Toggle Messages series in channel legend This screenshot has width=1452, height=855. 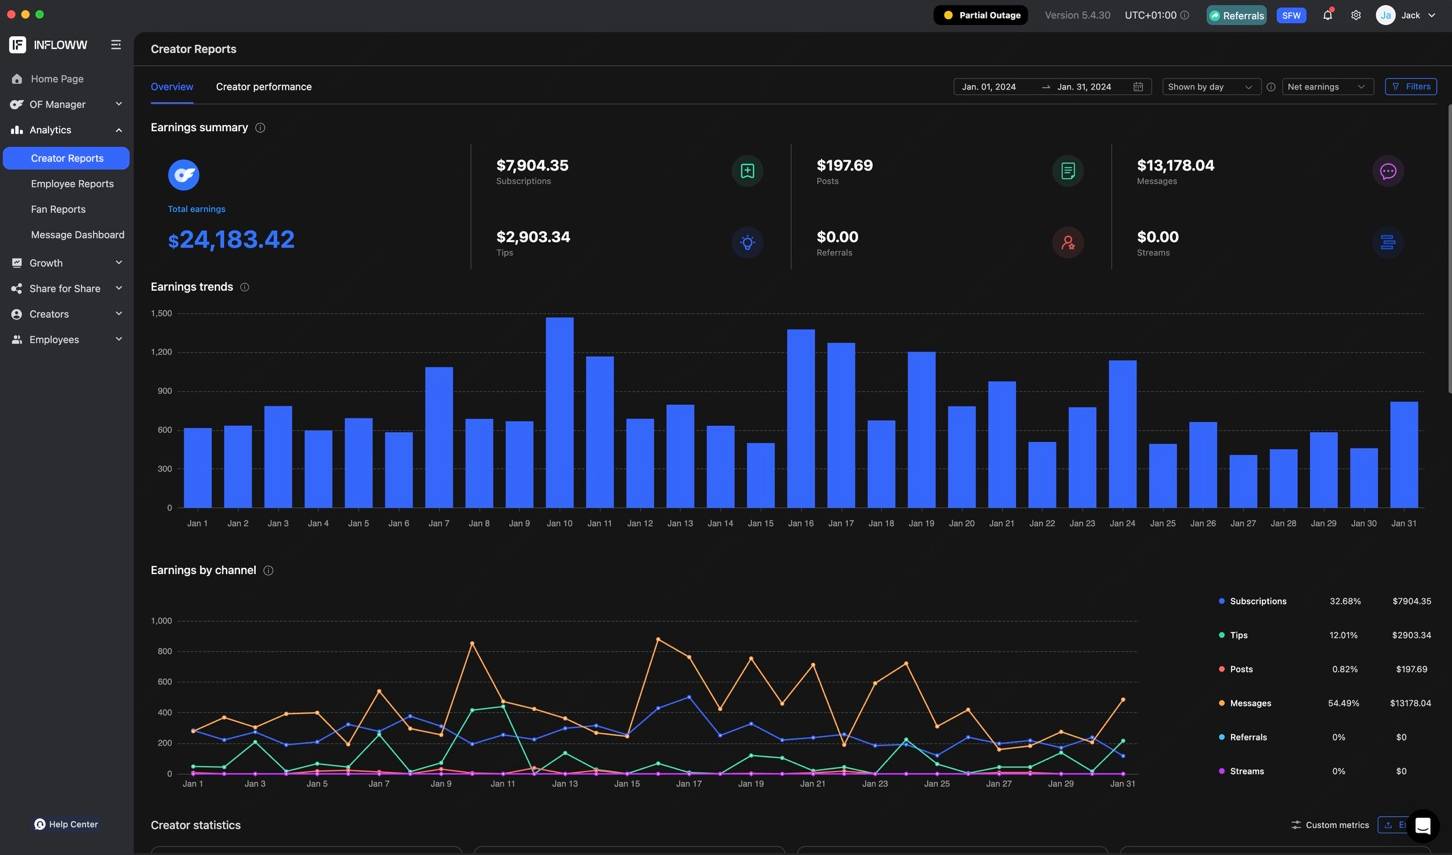click(x=1245, y=704)
